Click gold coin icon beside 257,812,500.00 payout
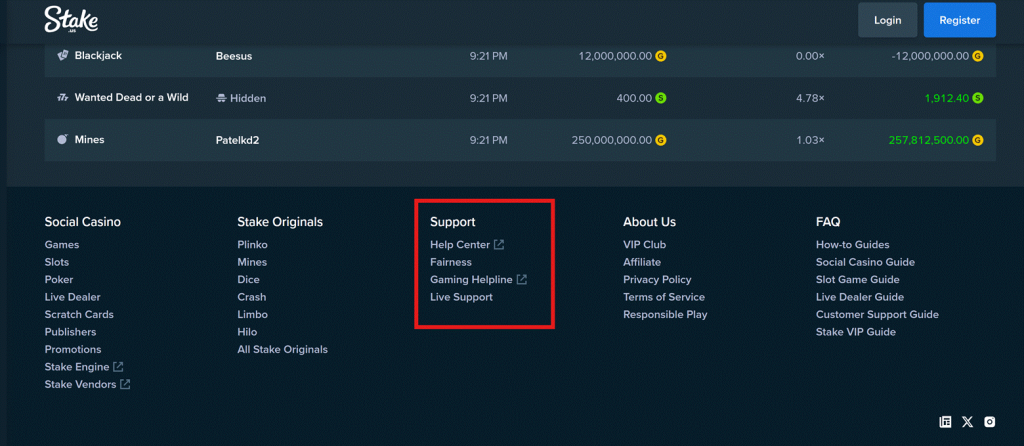This screenshot has height=446, width=1024. click(978, 140)
